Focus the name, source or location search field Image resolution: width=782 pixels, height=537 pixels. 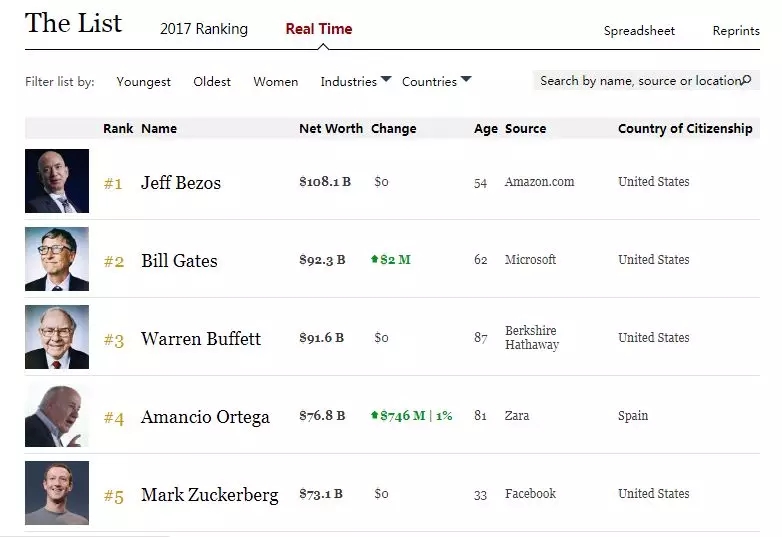(x=638, y=81)
